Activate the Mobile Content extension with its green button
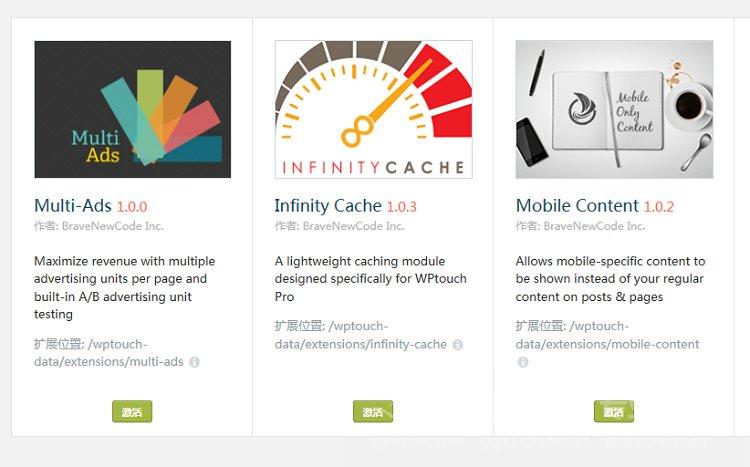Screen dimensions: 750x467 coord(614,411)
